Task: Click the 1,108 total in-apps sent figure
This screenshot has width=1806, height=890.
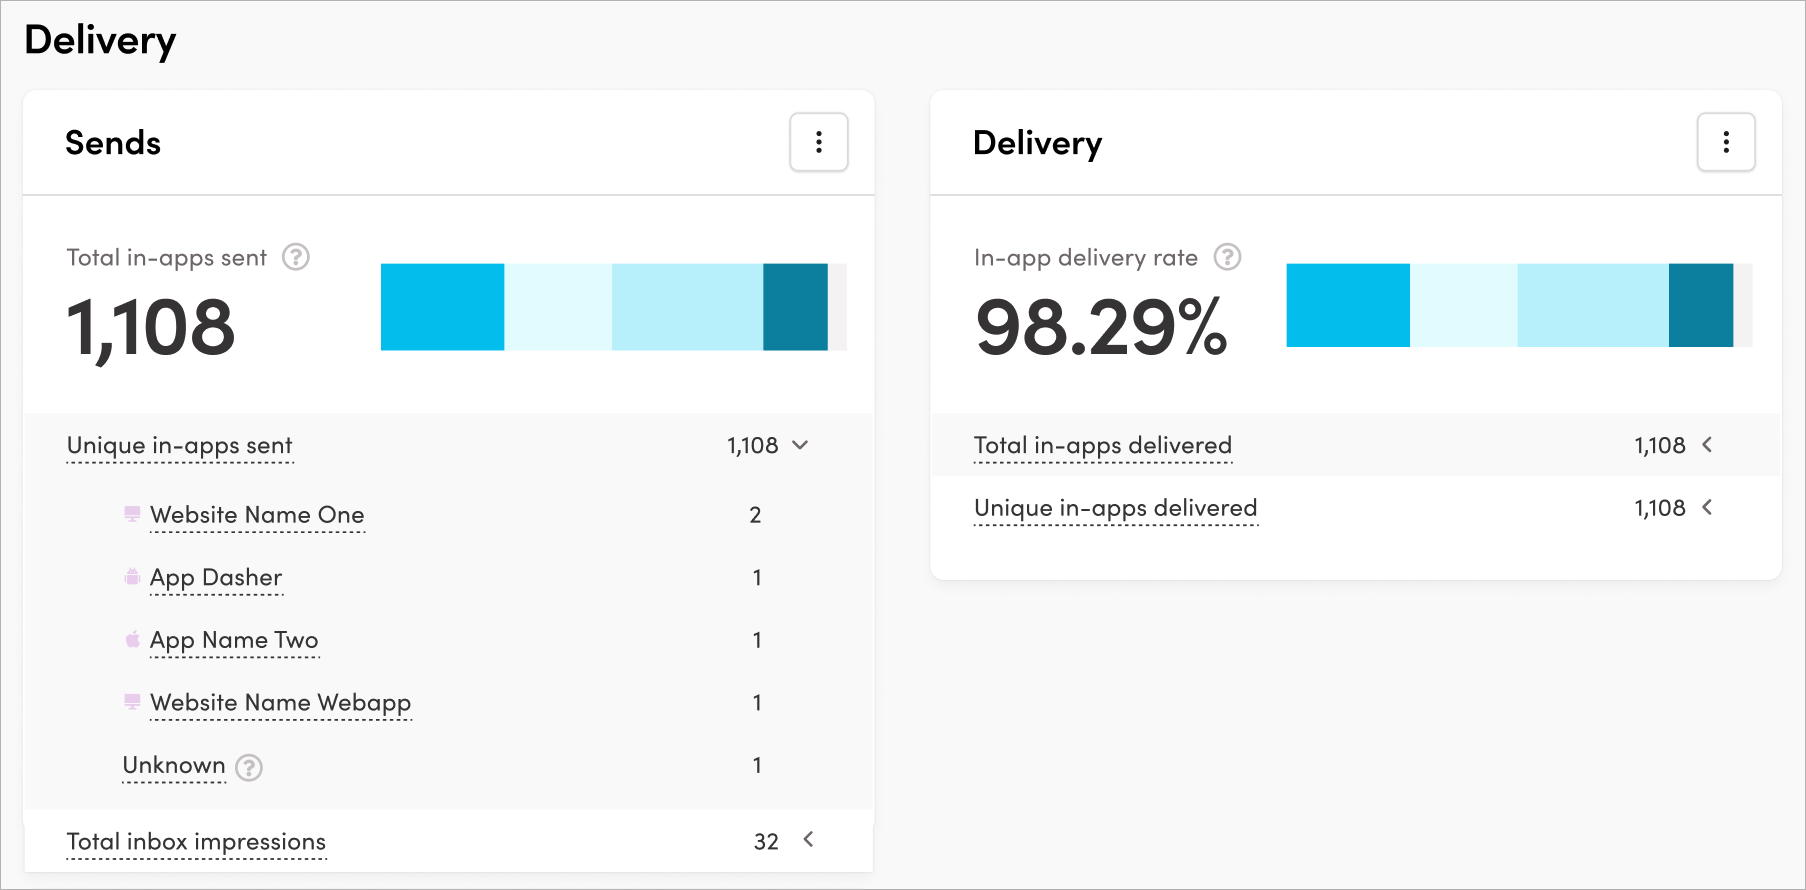Action: pos(150,328)
